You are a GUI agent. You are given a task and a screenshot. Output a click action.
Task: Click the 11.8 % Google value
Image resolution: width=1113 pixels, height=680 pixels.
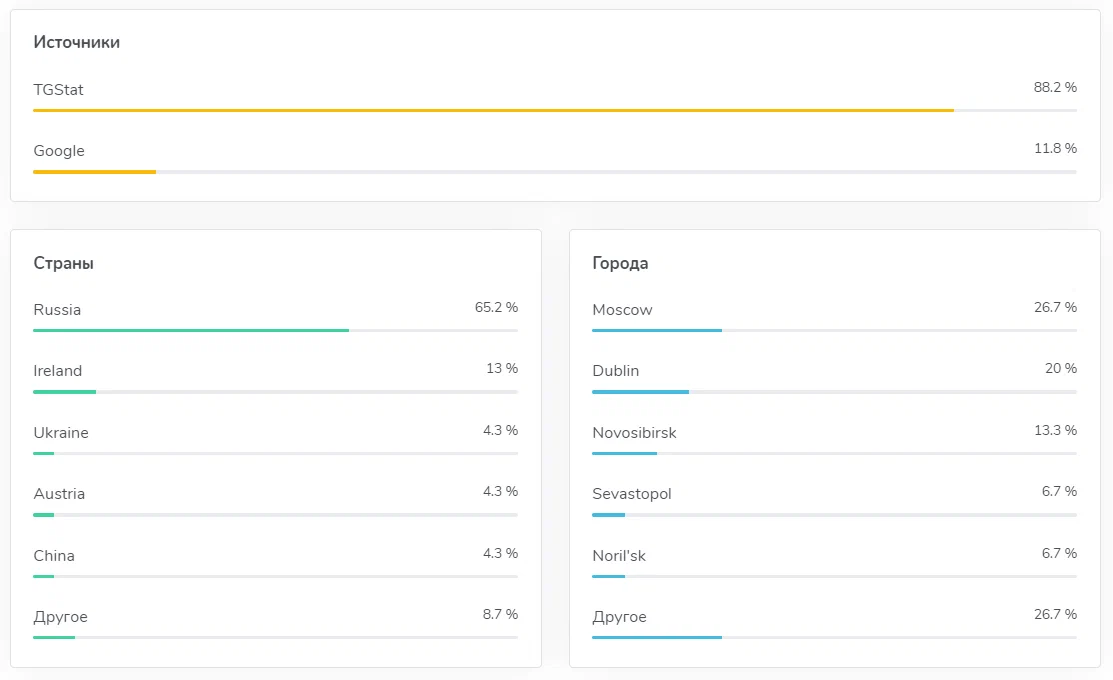(x=1055, y=148)
